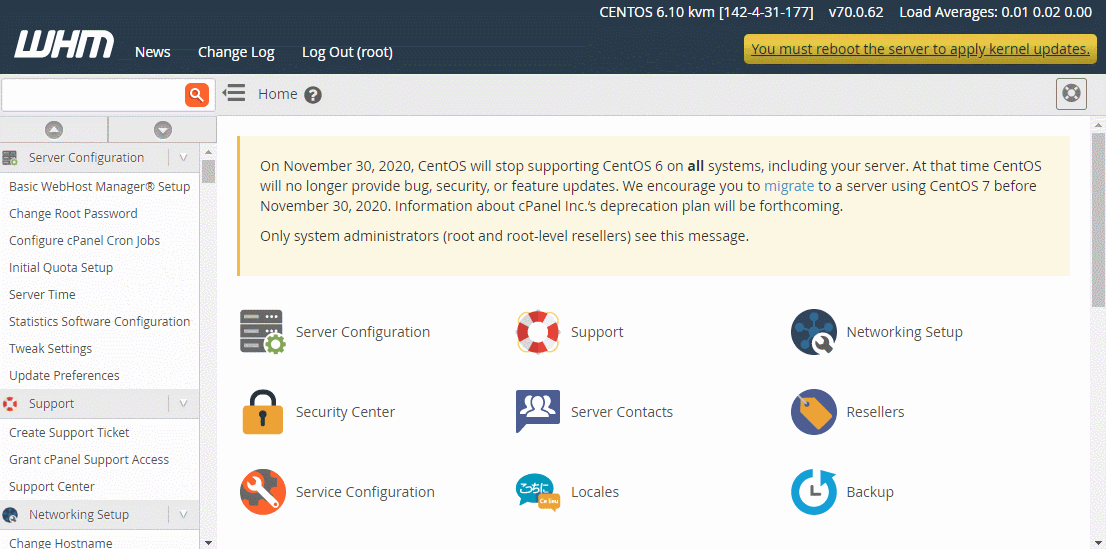This screenshot has height=549, width=1106.
Task: Open Support Center in sidebar
Action: tap(51, 486)
